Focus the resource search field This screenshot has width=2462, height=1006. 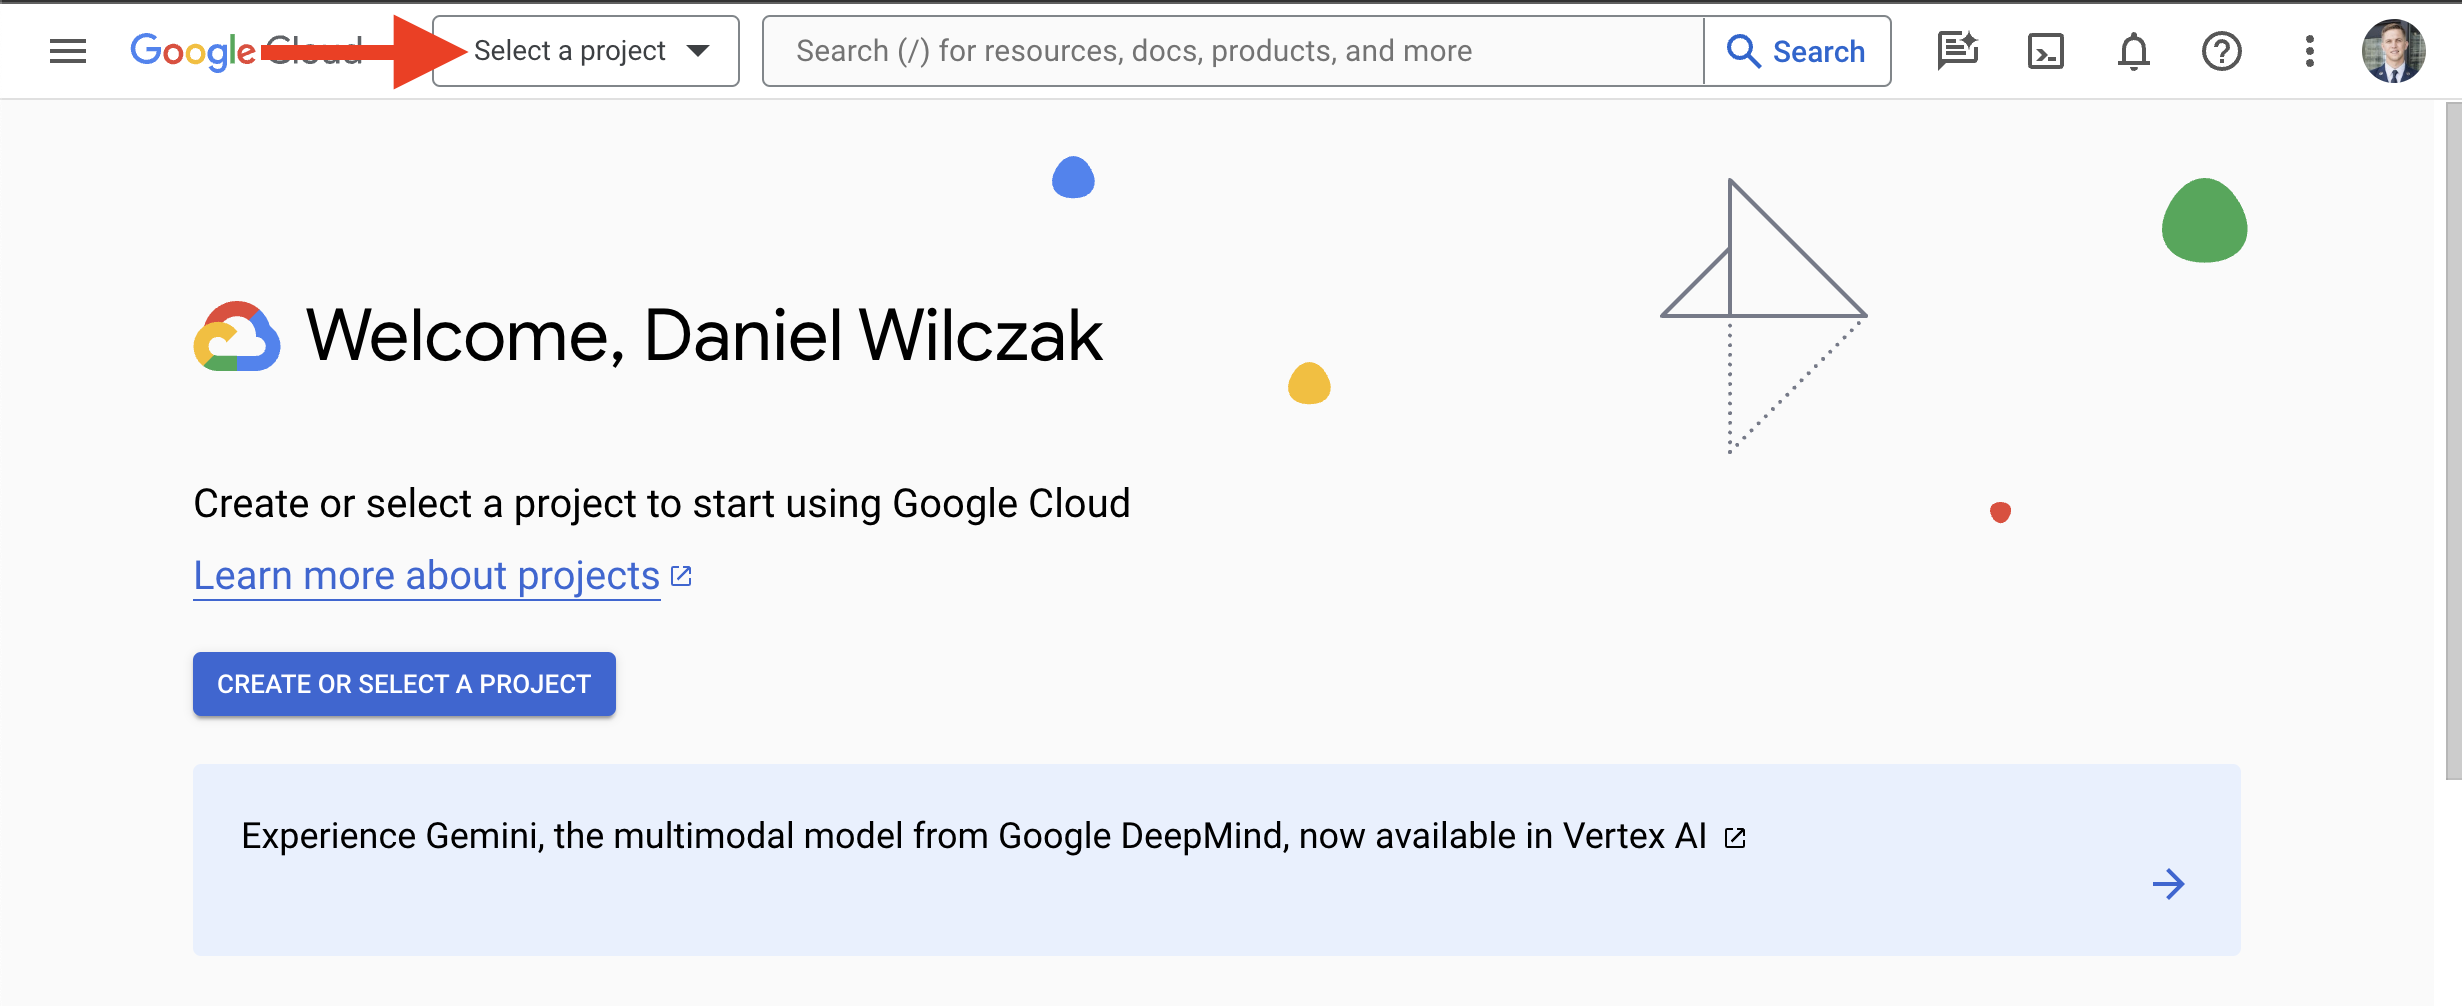coord(1233,51)
